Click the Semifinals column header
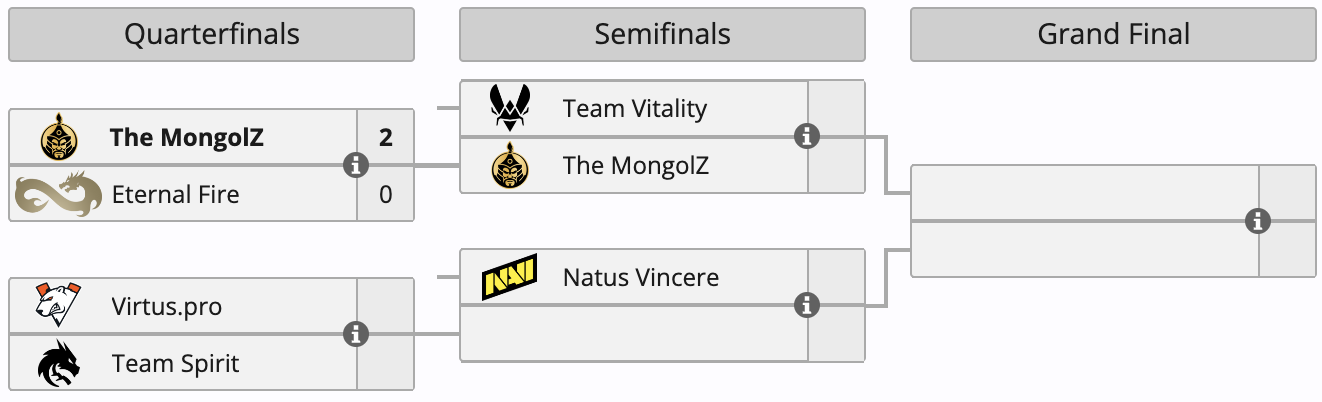The height and width of the screenshot is (402, 1322). coord(662,35)
